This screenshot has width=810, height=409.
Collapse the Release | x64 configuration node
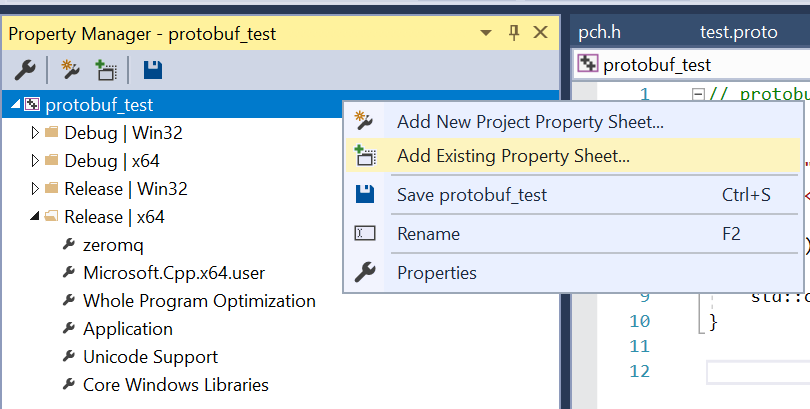36,216
